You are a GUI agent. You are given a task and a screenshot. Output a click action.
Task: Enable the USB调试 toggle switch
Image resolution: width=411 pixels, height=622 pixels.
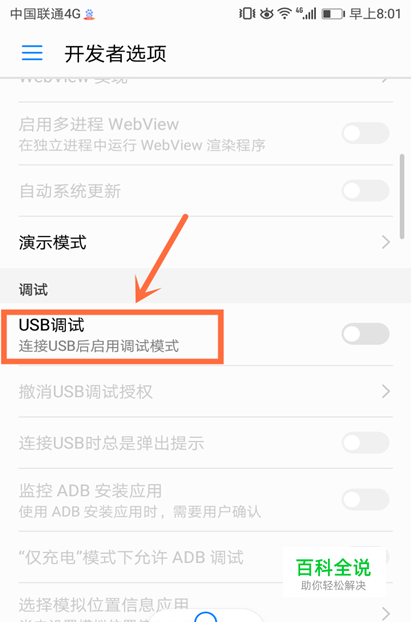(x=365, y=334)
